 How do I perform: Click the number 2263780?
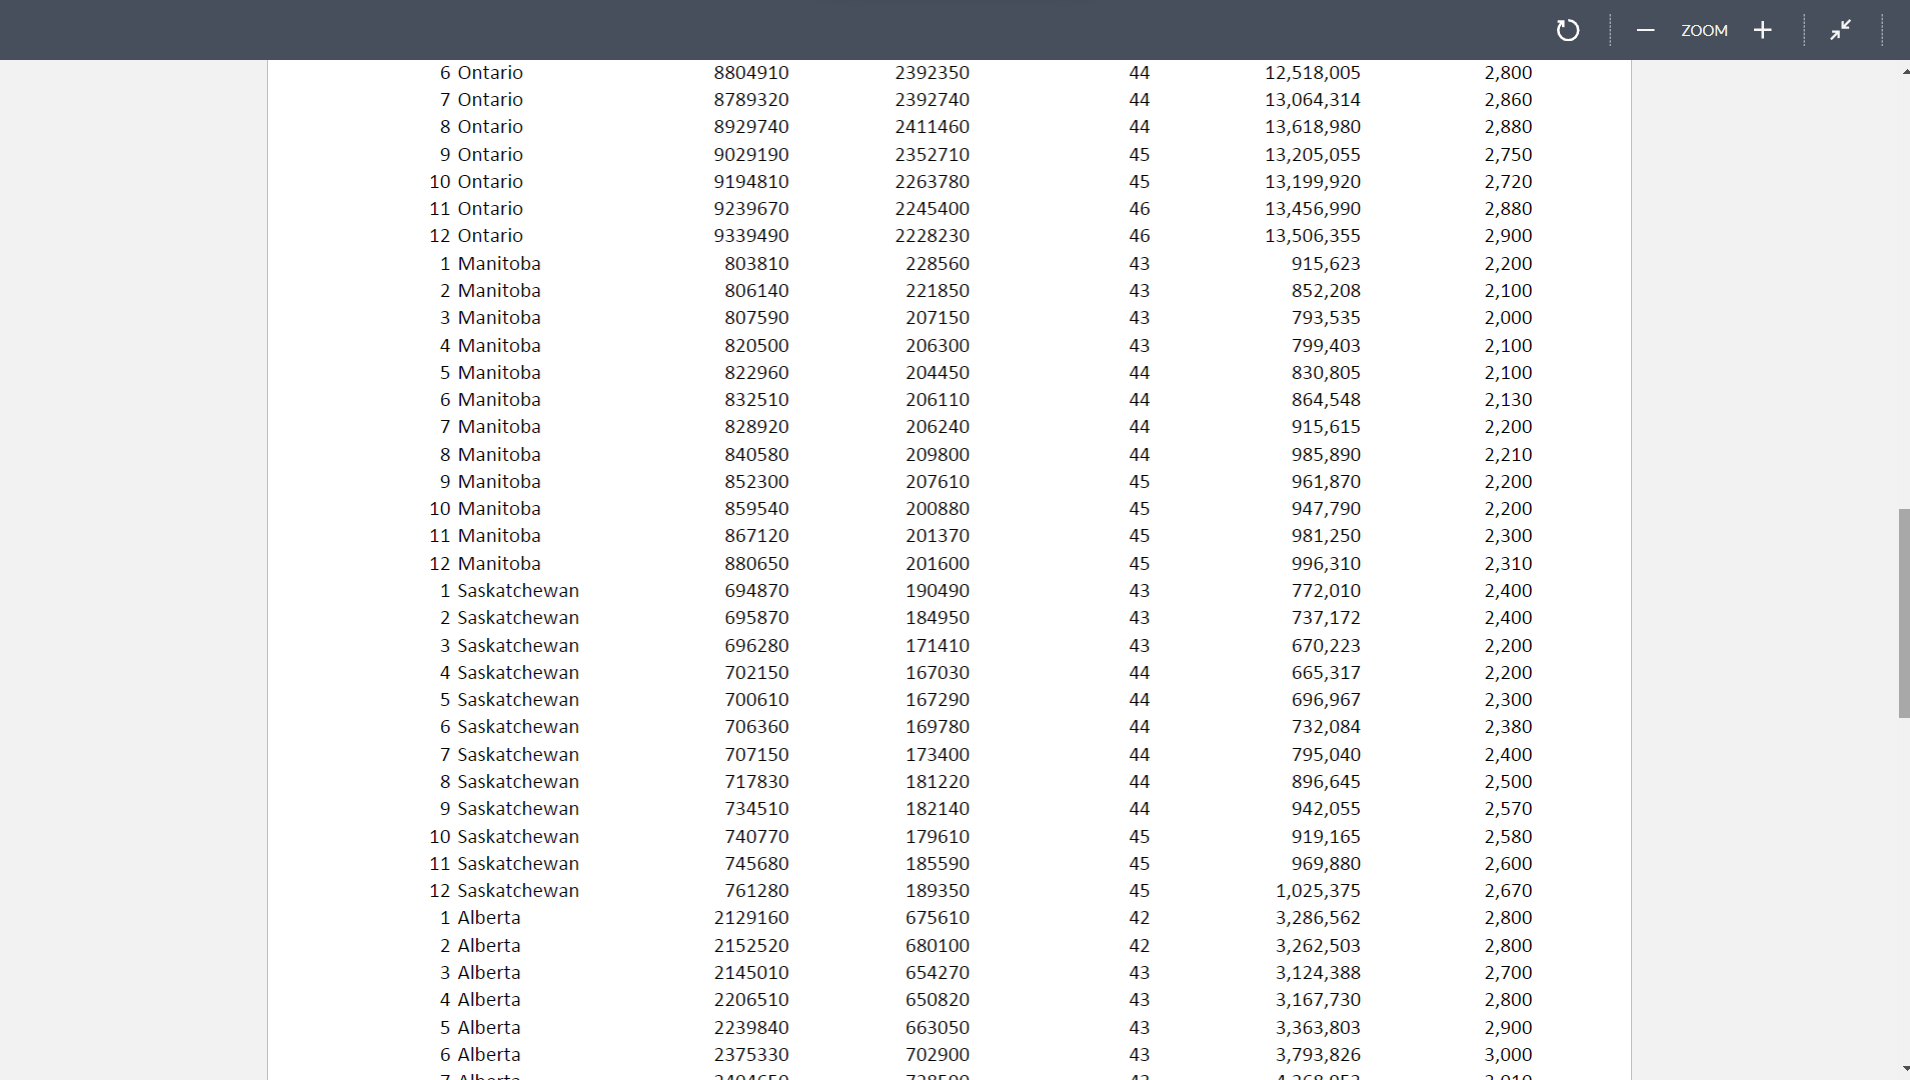[932, 182]
